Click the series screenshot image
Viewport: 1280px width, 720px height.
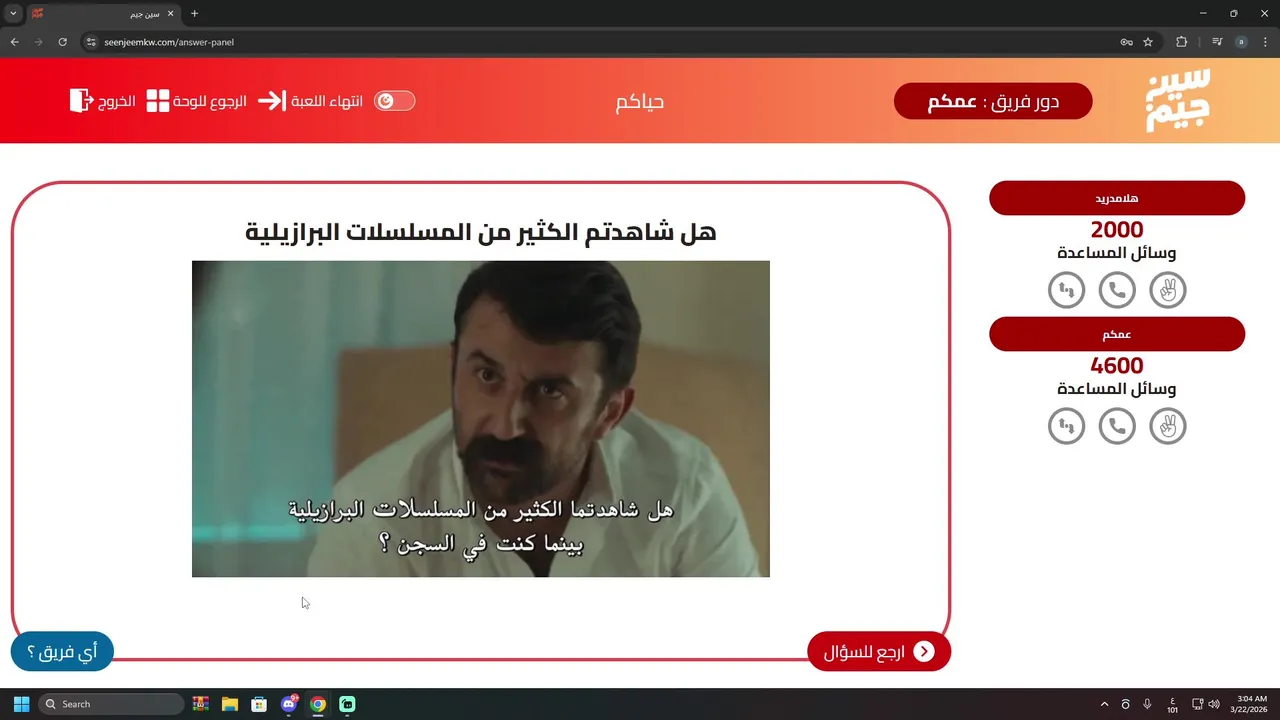tap(481, 419)
